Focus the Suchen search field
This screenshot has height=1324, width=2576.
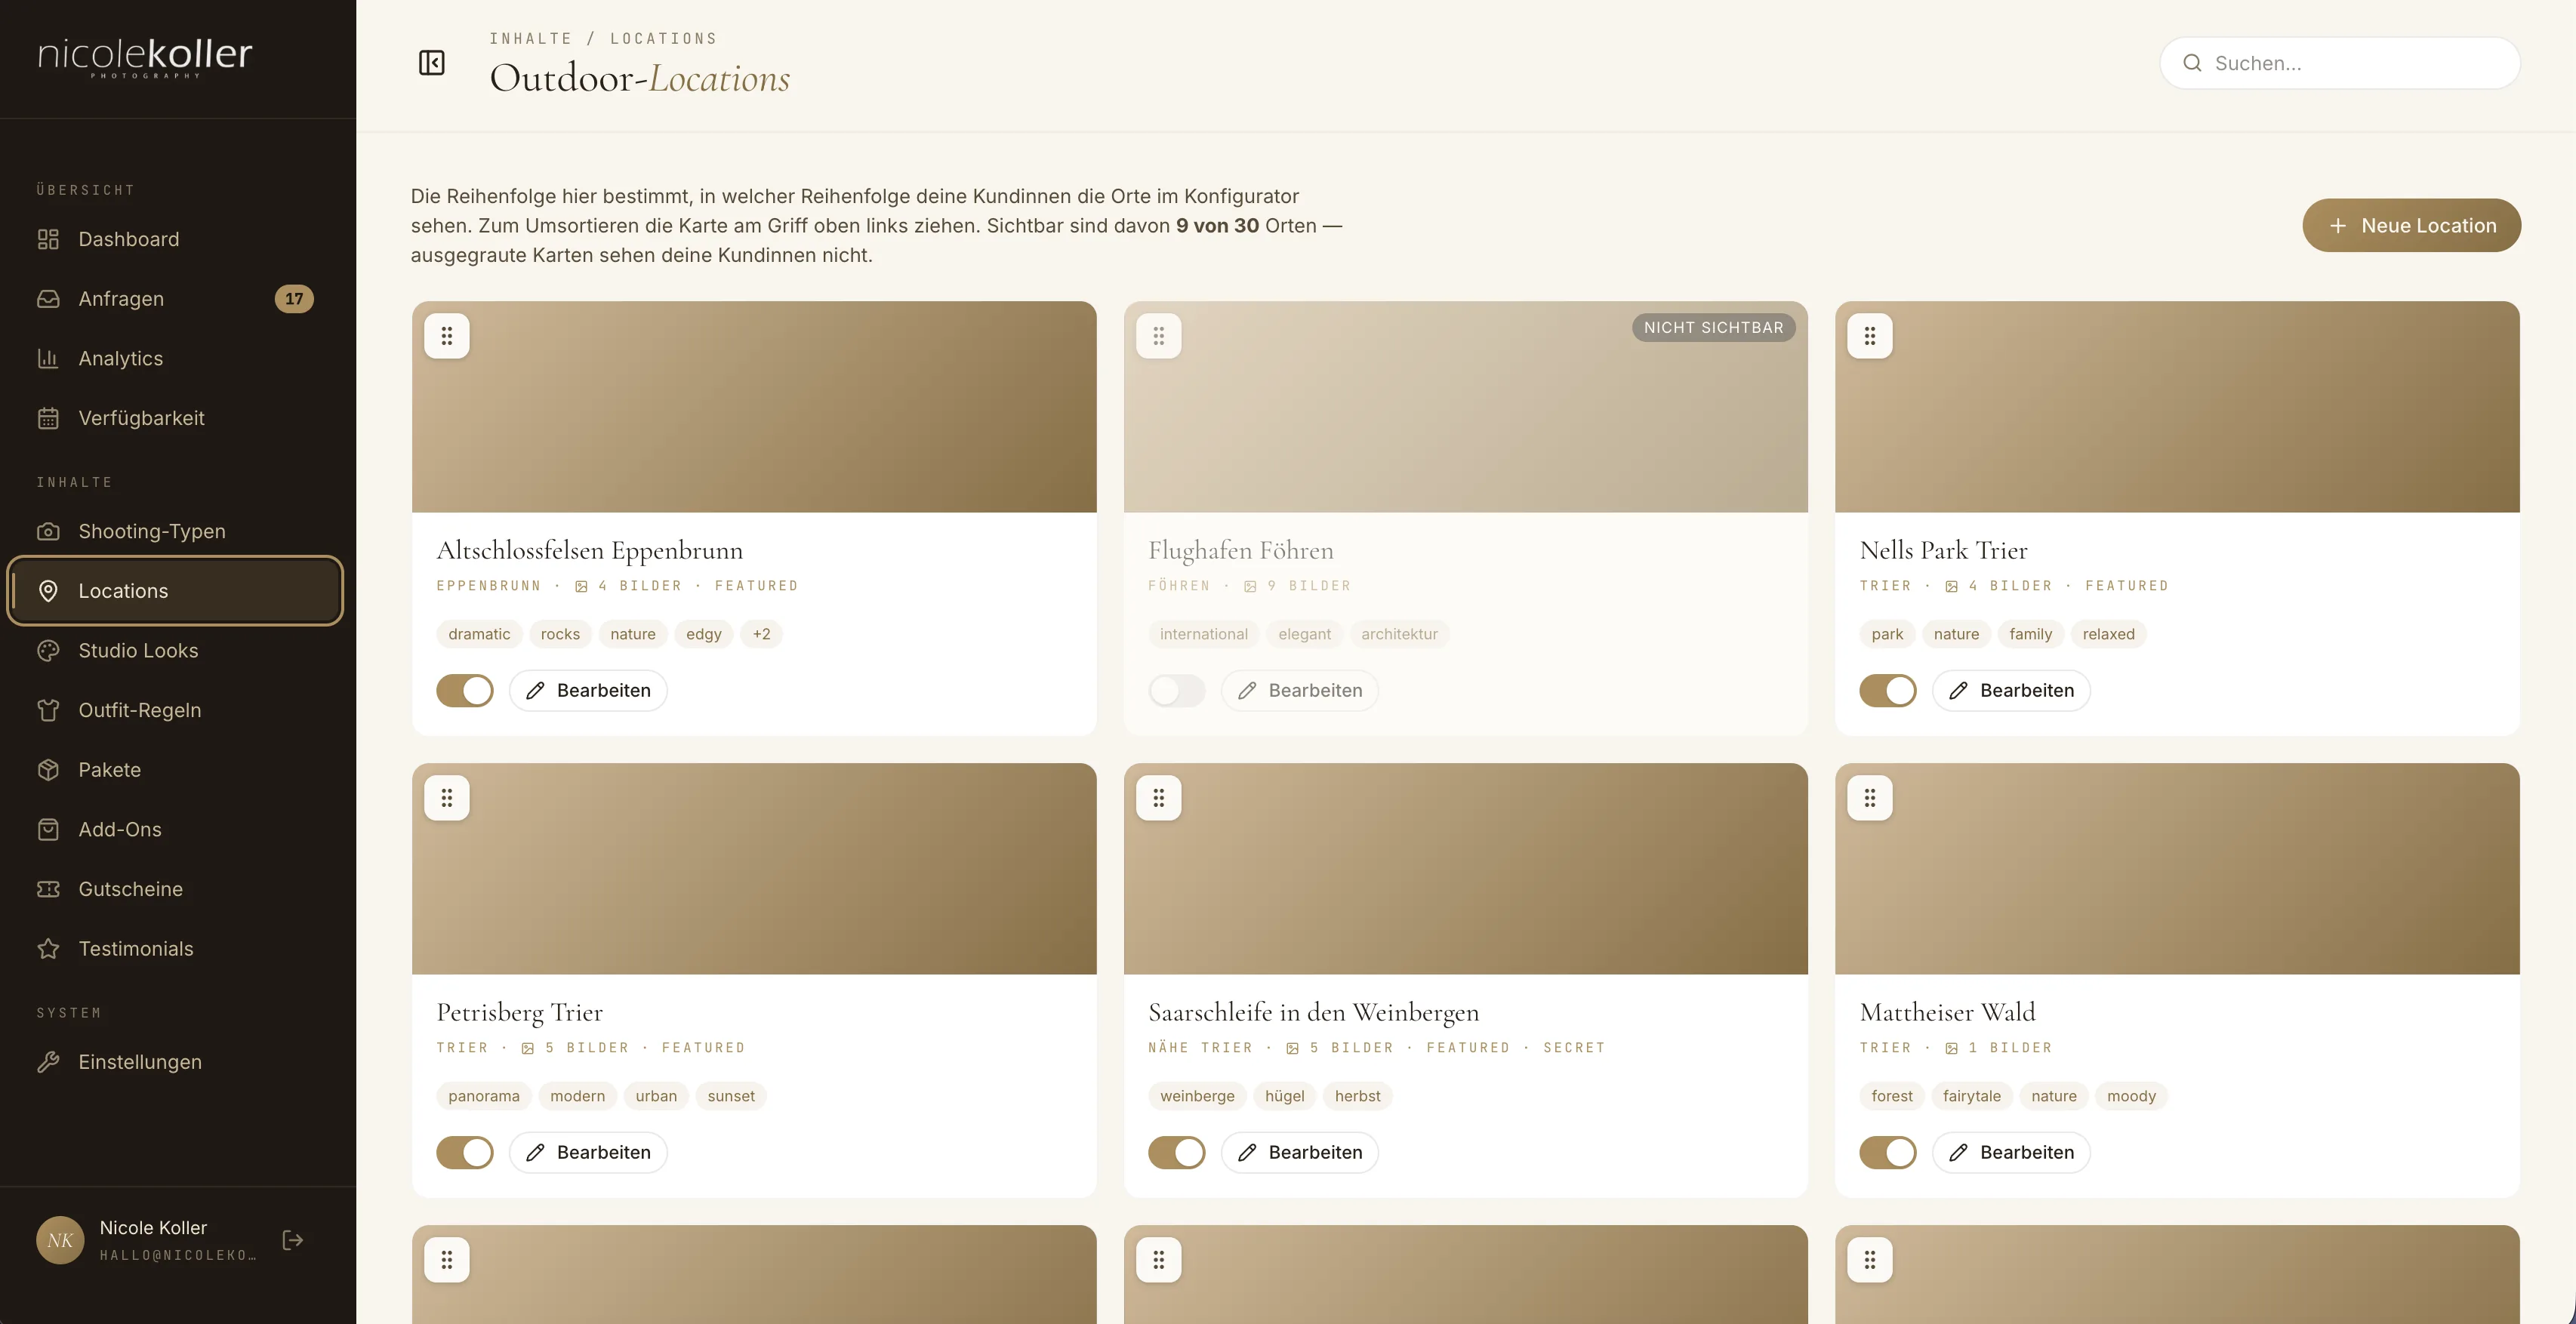tap(2339, 63)
